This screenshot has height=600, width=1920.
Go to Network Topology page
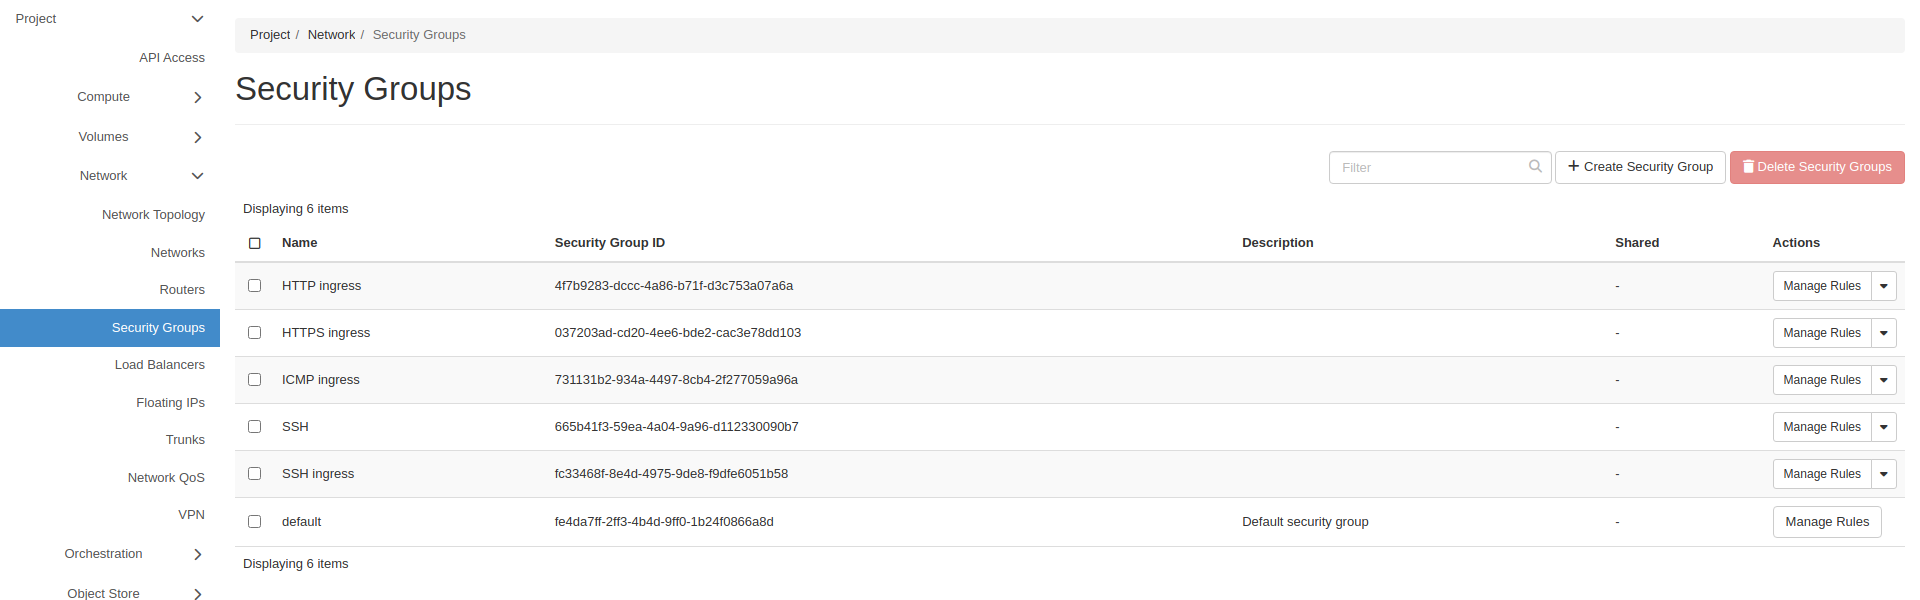click(153, 215)
